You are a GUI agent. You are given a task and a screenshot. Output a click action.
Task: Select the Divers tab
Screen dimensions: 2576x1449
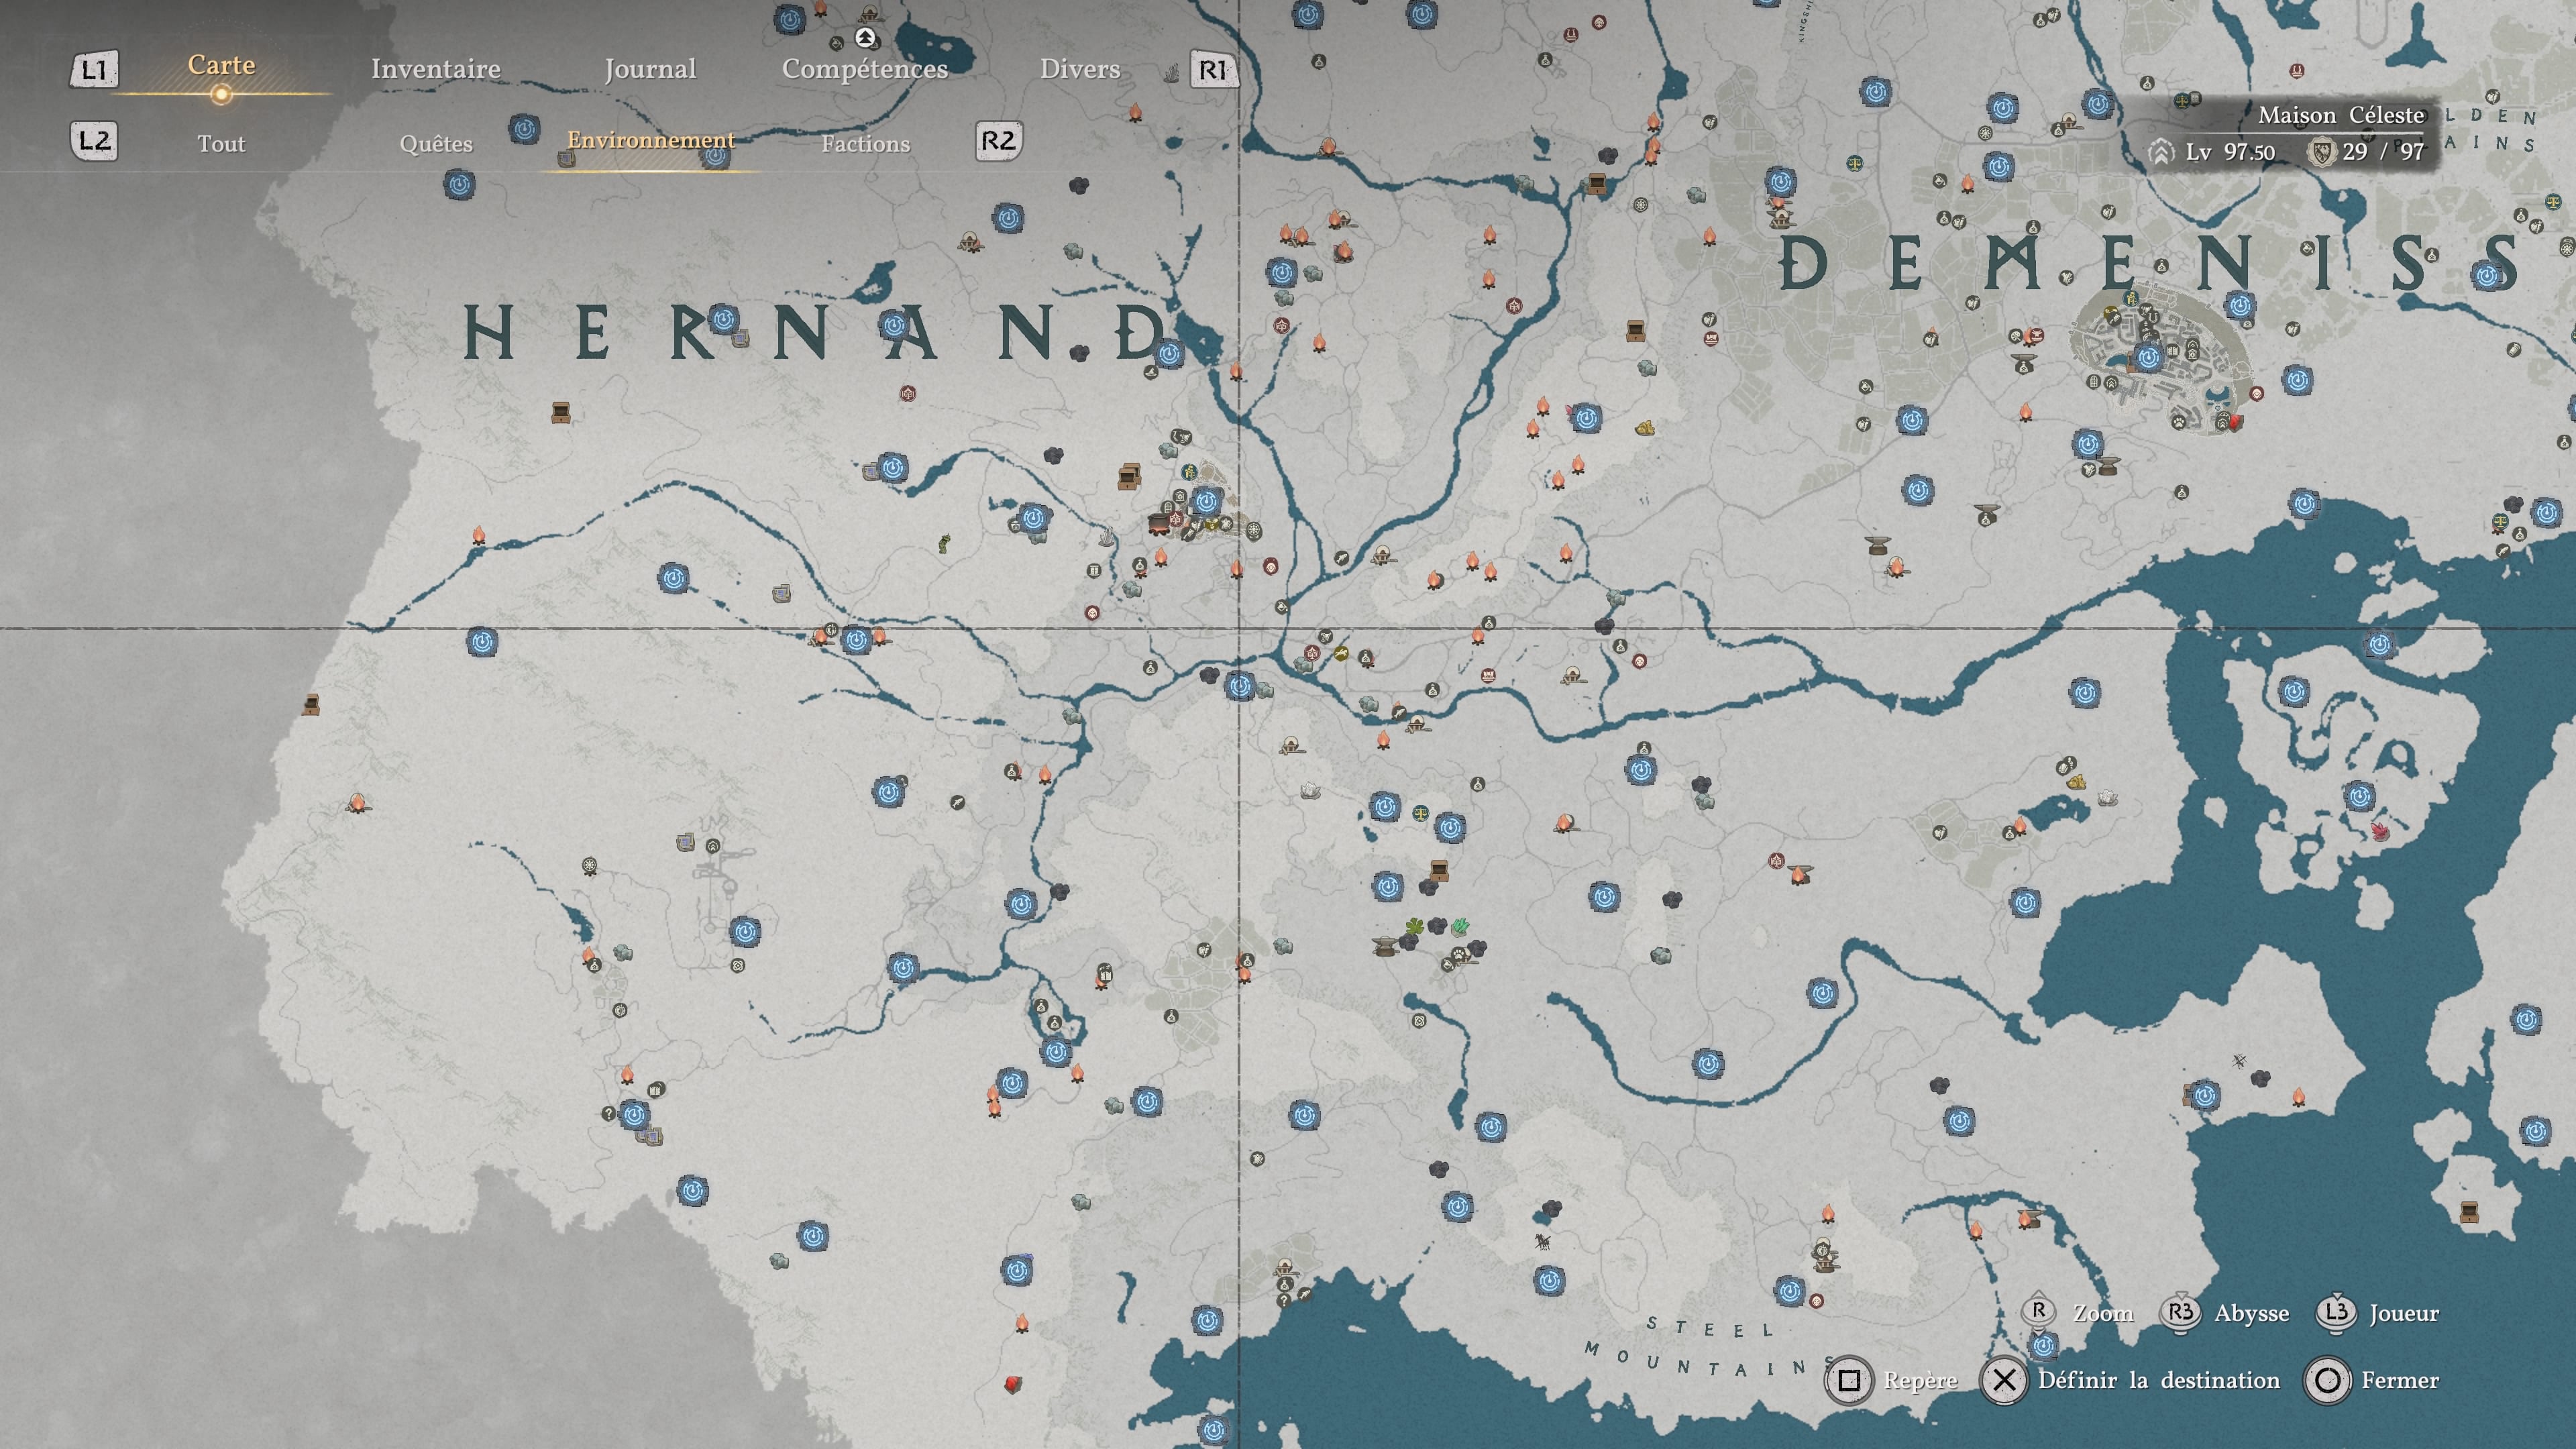click(x=1080, y=69)
